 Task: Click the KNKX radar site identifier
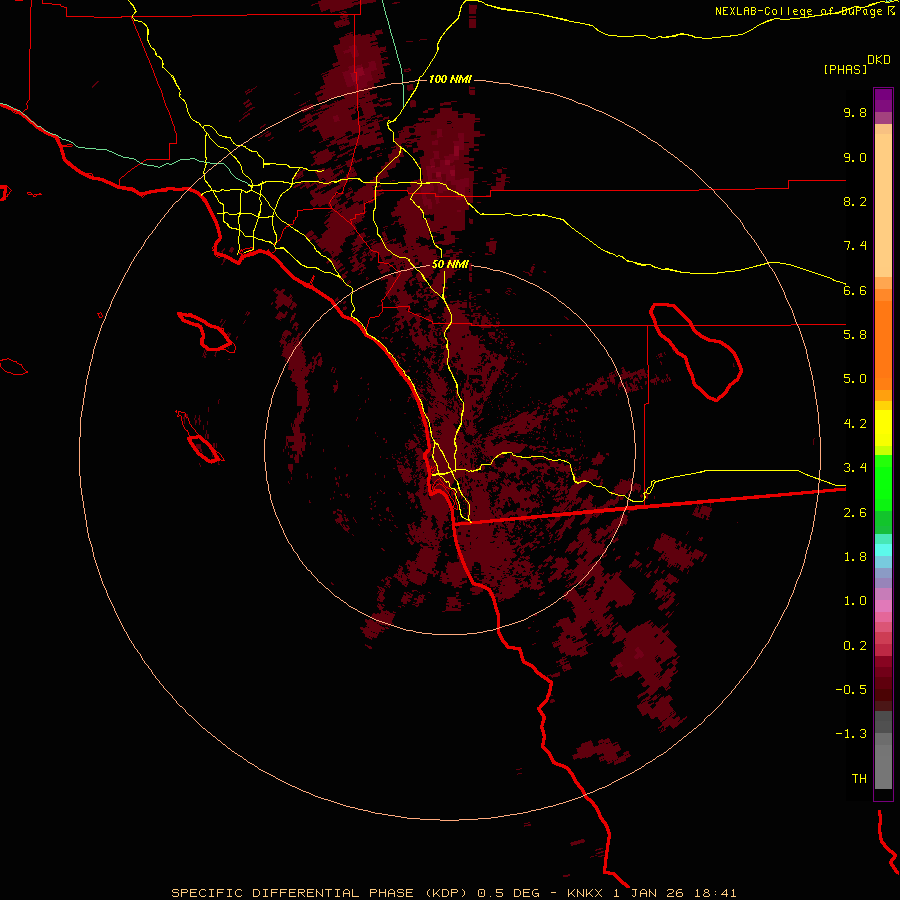click(585, 893)
